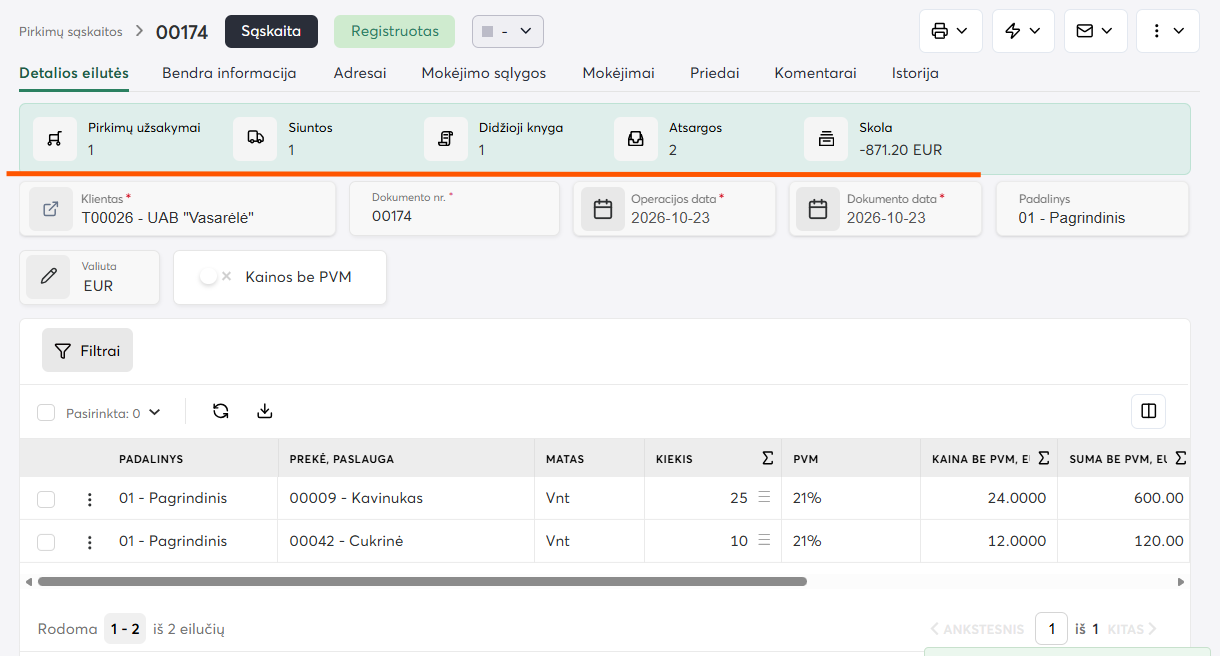Image resolution: width=1220 pixels, height=656 pixels.
Task: Open Siuntos truck icon
Action: [x=255, y=139]
